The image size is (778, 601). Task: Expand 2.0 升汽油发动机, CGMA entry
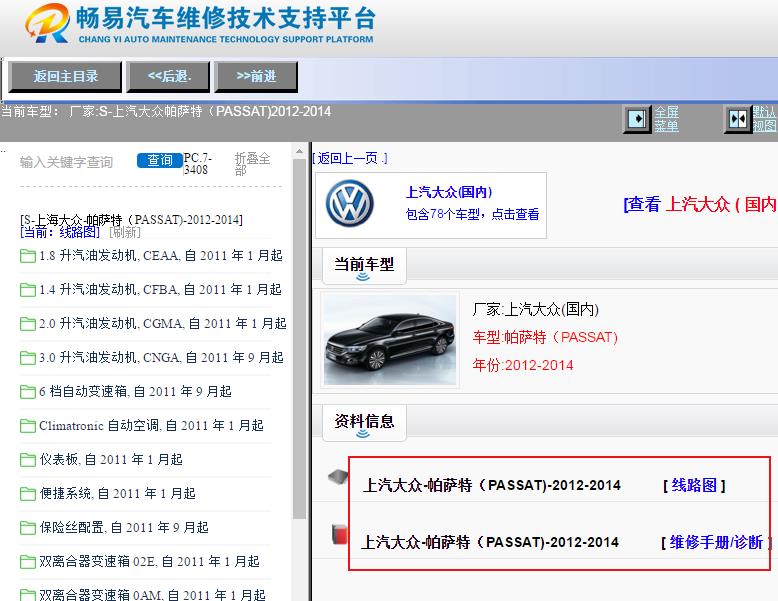pos(163,324)
